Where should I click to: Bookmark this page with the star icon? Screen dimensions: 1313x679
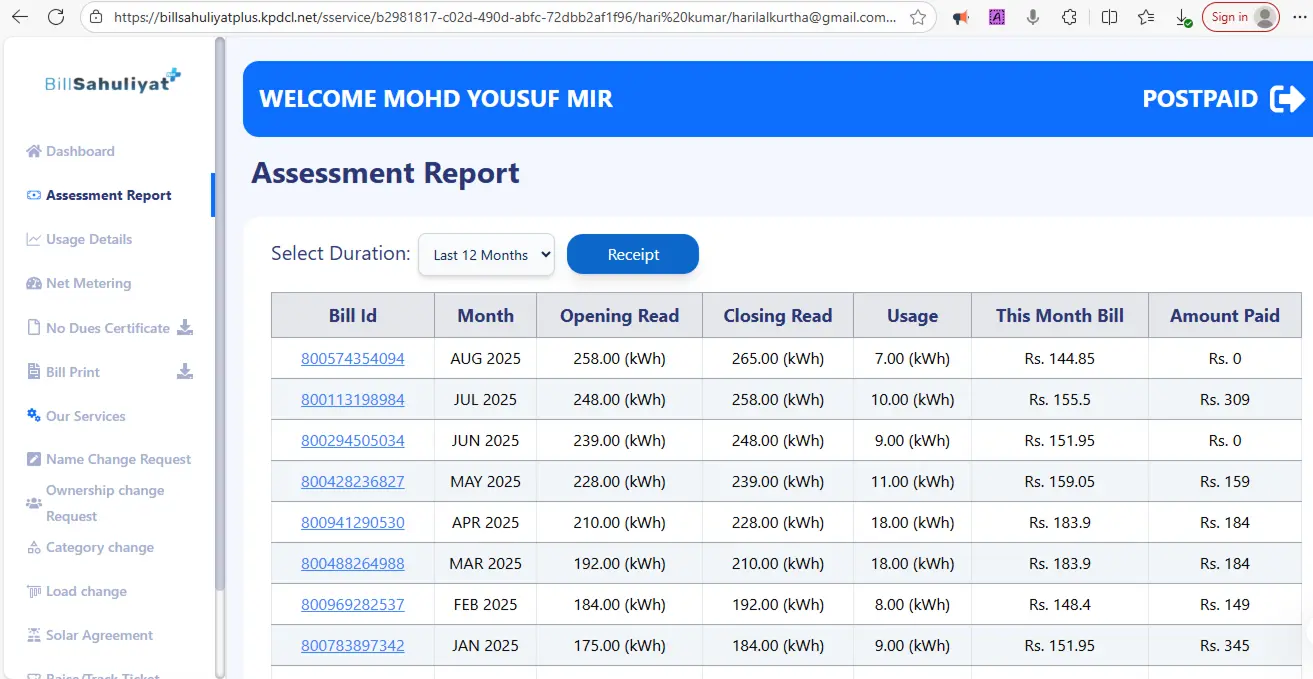[917, 17]
